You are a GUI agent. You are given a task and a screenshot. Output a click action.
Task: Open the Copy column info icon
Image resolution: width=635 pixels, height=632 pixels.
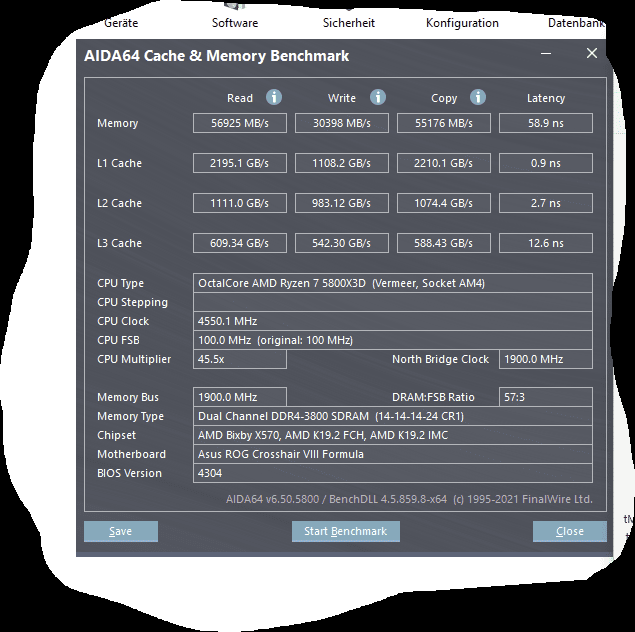click(x=478, y=97)
